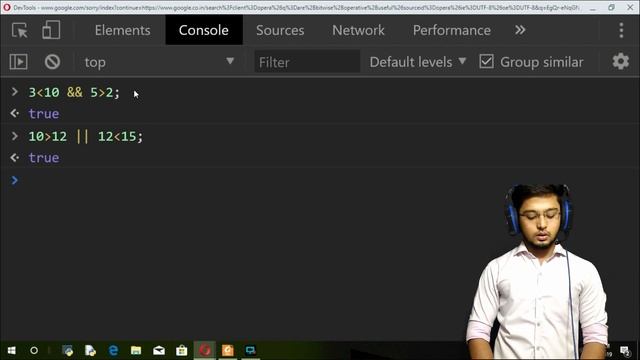The width and height of the screenshot is (640, 360).
Task: Open the Mail app in taskbar
Action: (x=159, y=350)
